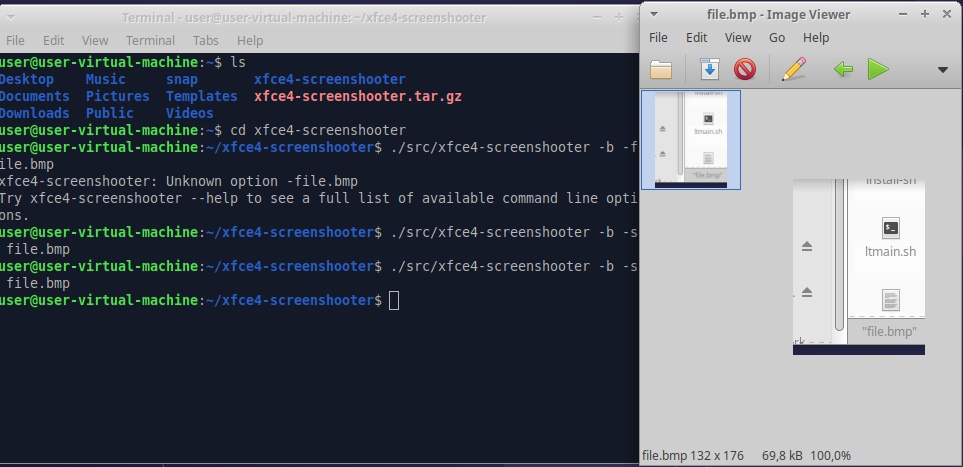Select the file.bmp thumbnail in the sidebar

pos(691,139)
